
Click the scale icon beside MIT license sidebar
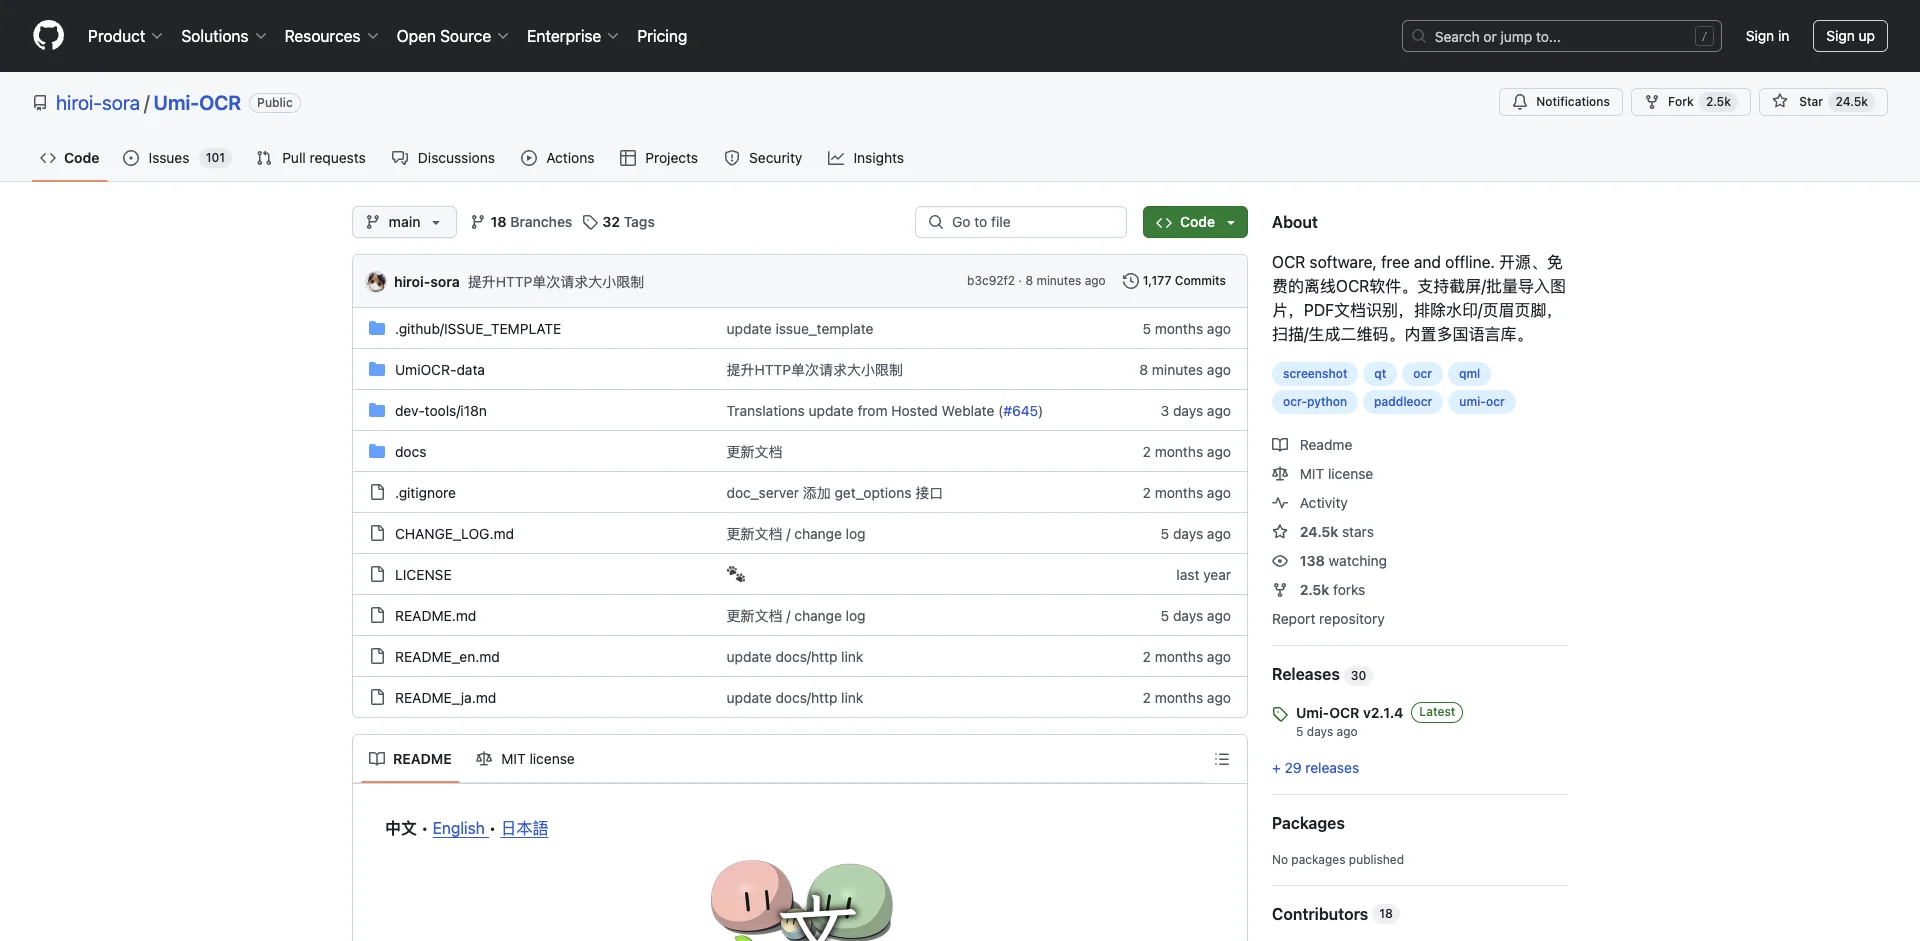click(x=1280, y=474)
